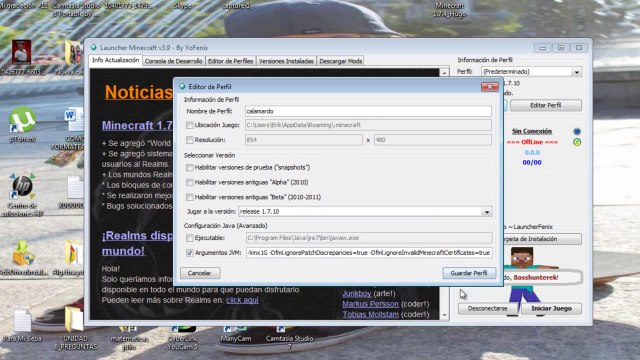Enable snapshots test versions checkbox
The width and height of the screenshot is (640, 360).
click(x=189, y=168)
